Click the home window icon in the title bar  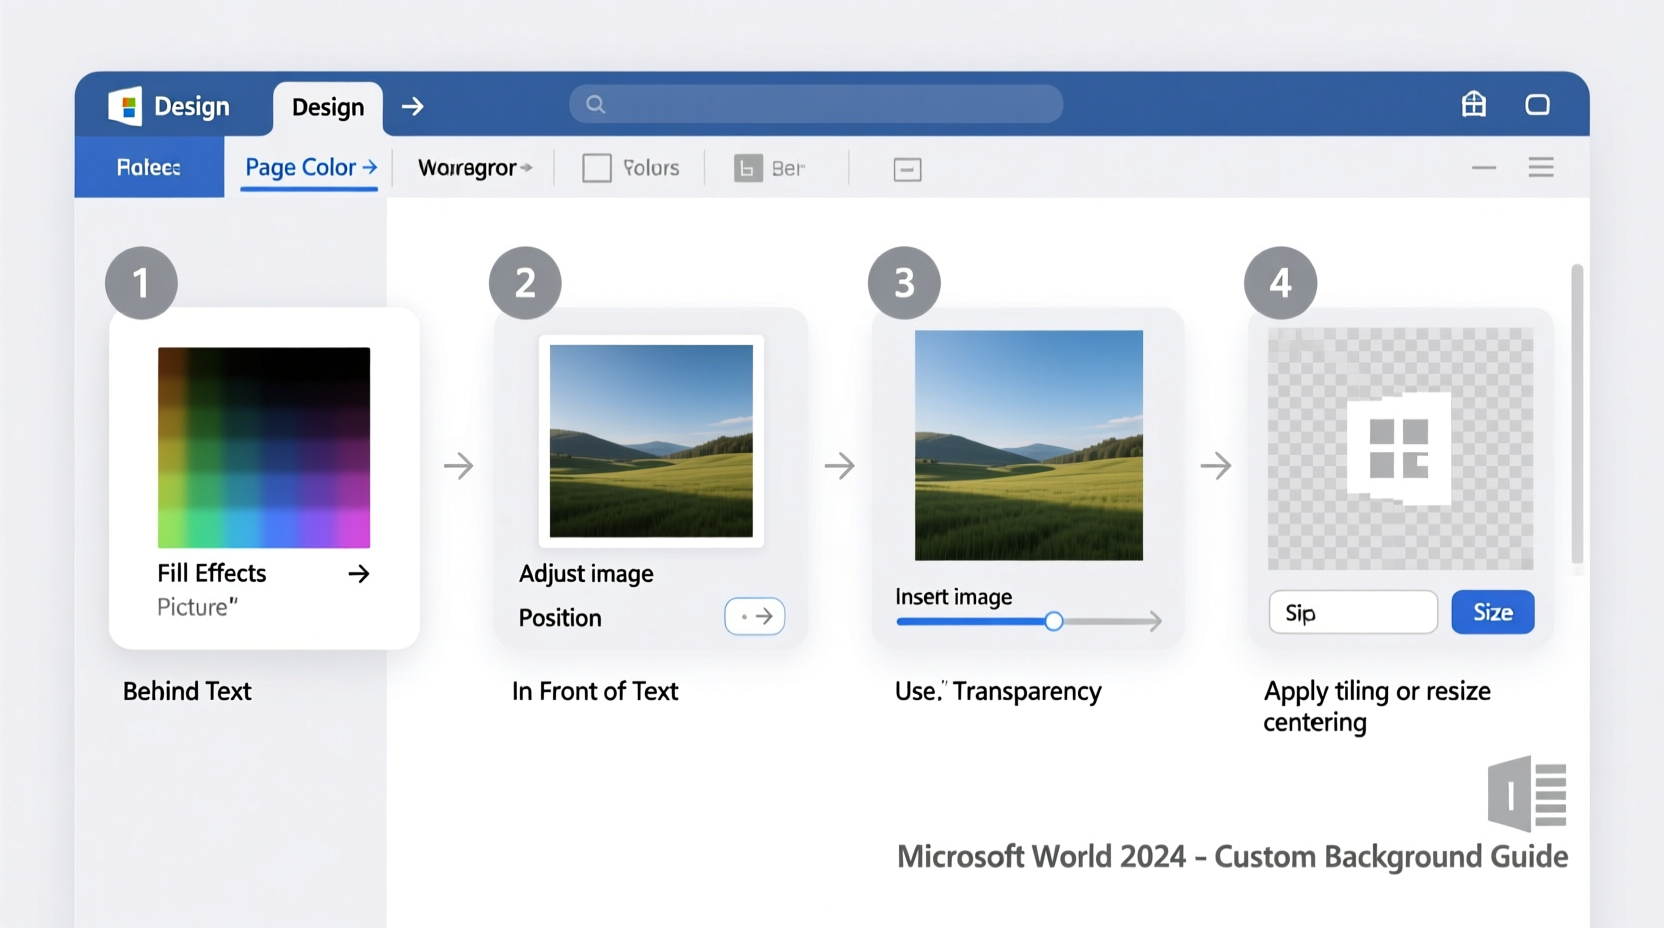1473,104
